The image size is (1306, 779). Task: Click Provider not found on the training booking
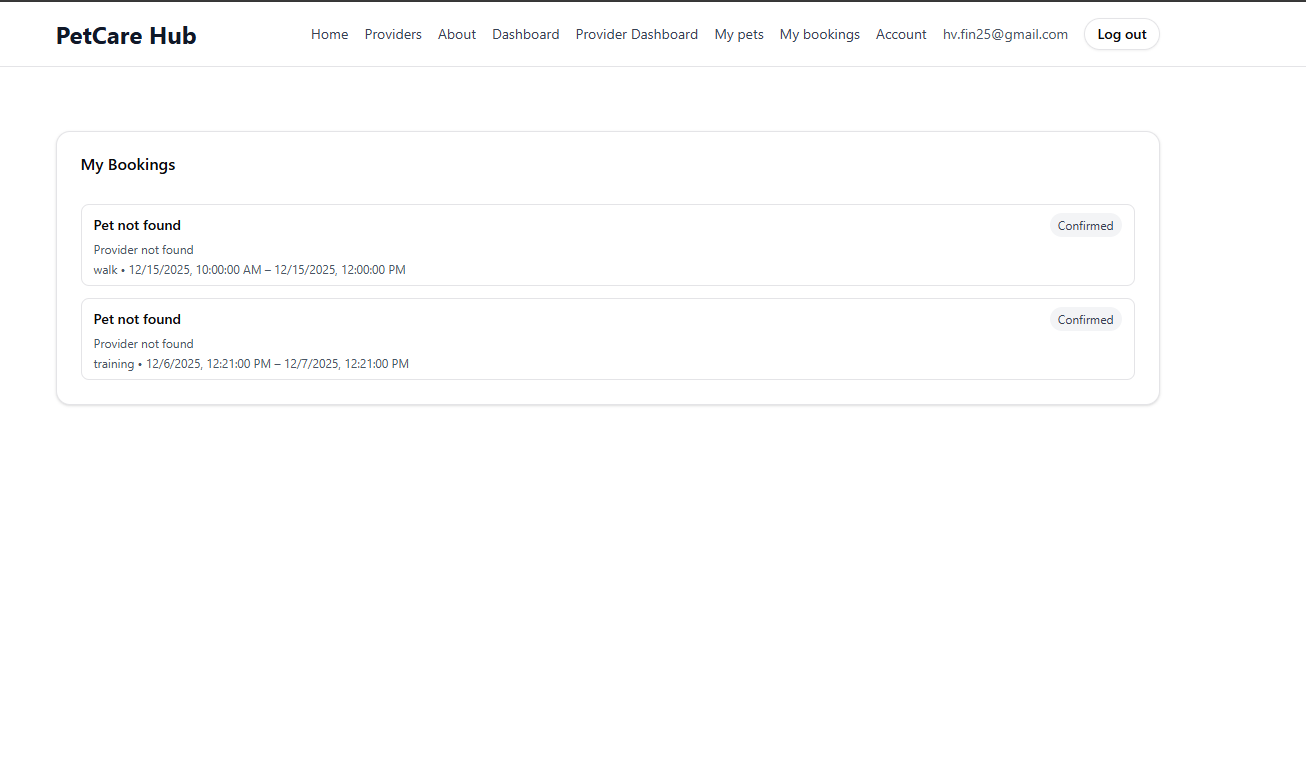coord(143,343)
